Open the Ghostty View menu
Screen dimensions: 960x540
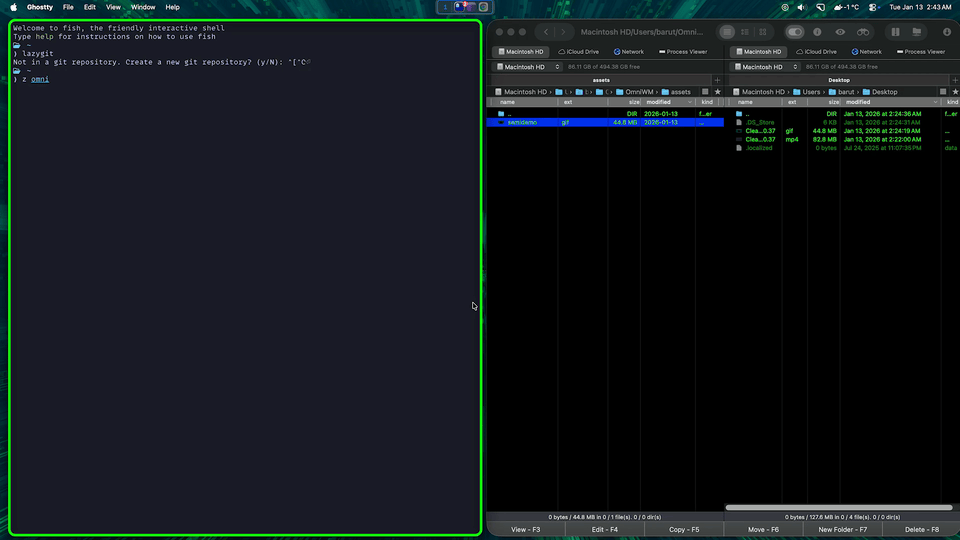[113, 7]
